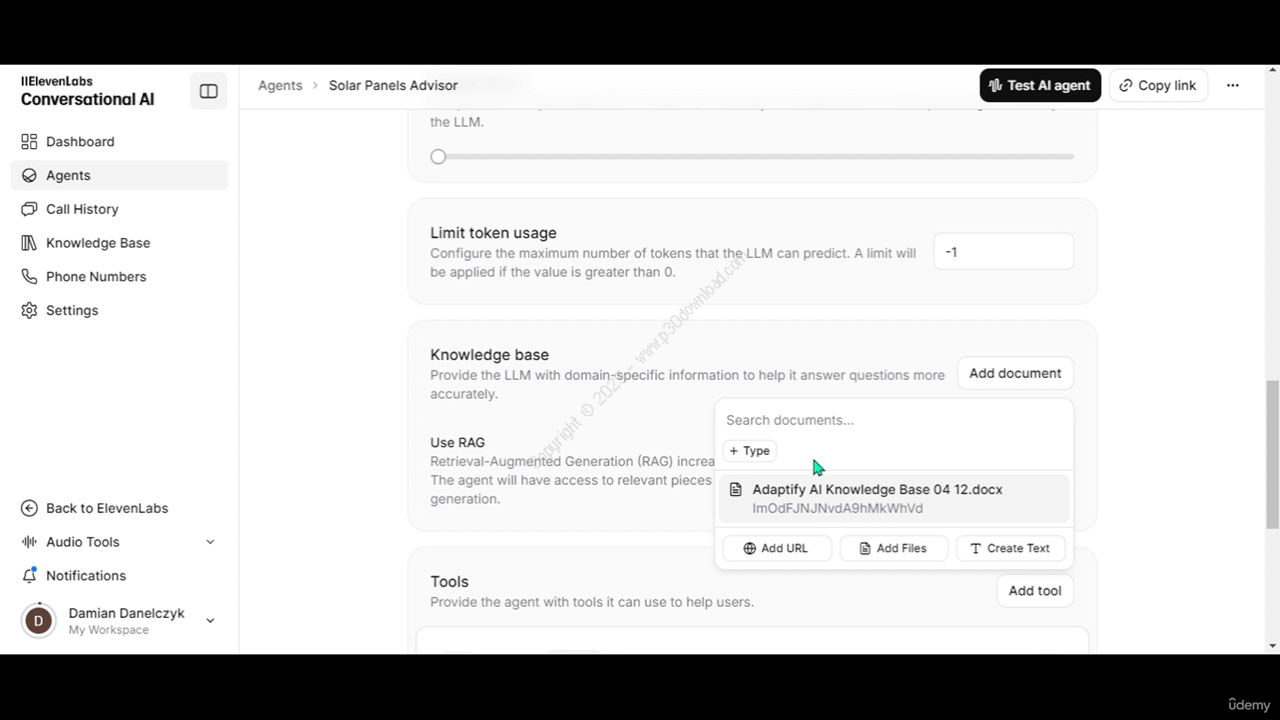Click the T icon in Create Text
Viewport: 1280px width, 720px height.
click(975, 548)
